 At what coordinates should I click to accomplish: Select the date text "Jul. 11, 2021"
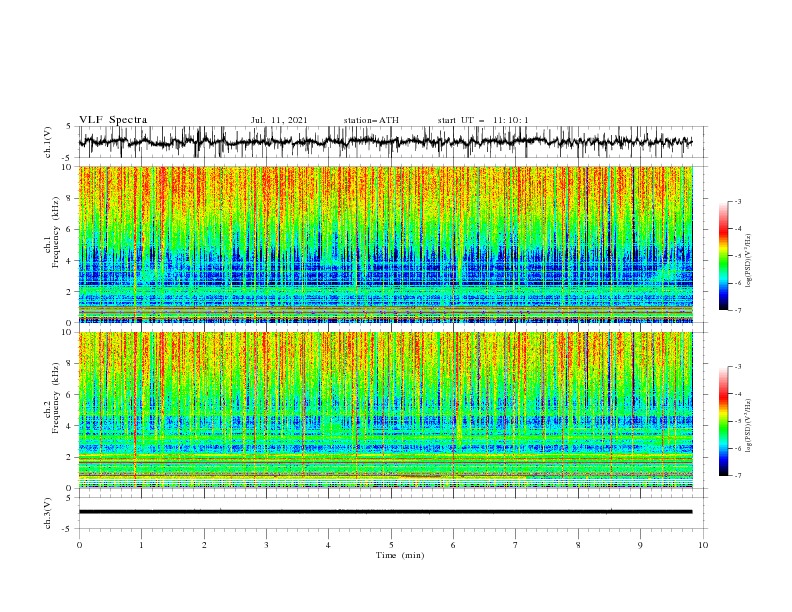[x=279, y=120]
